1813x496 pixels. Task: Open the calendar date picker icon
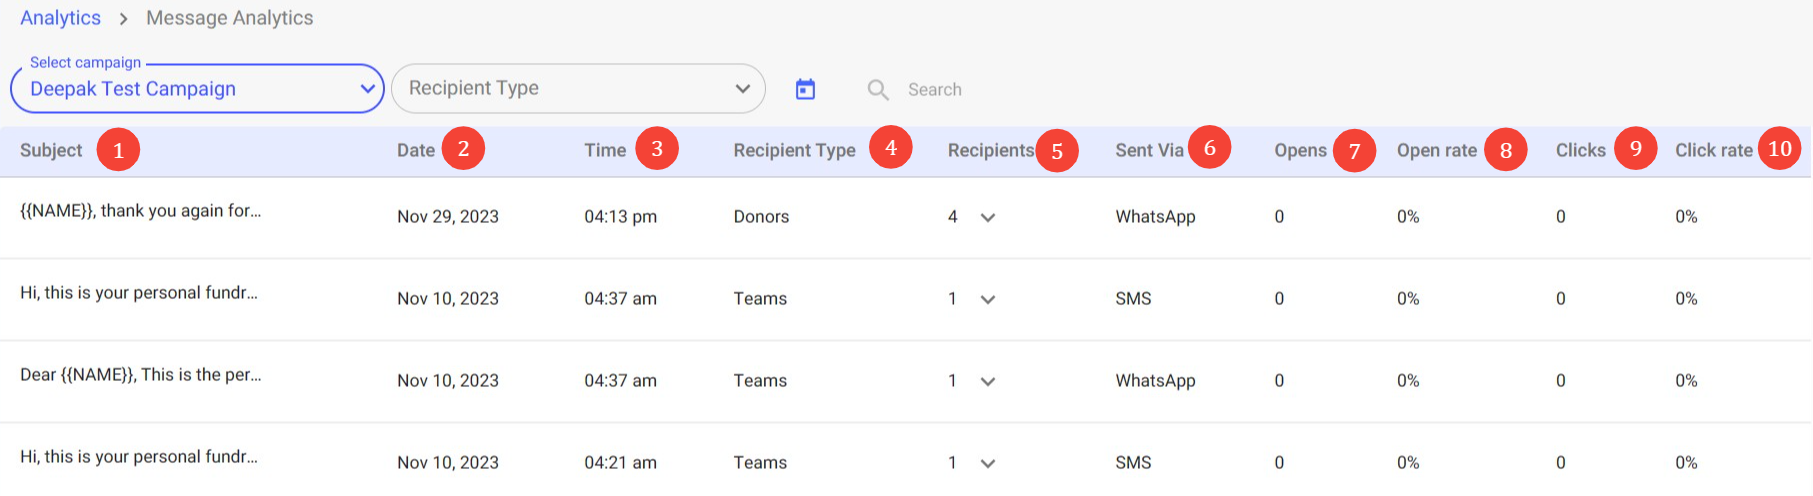tap(805, 90)
